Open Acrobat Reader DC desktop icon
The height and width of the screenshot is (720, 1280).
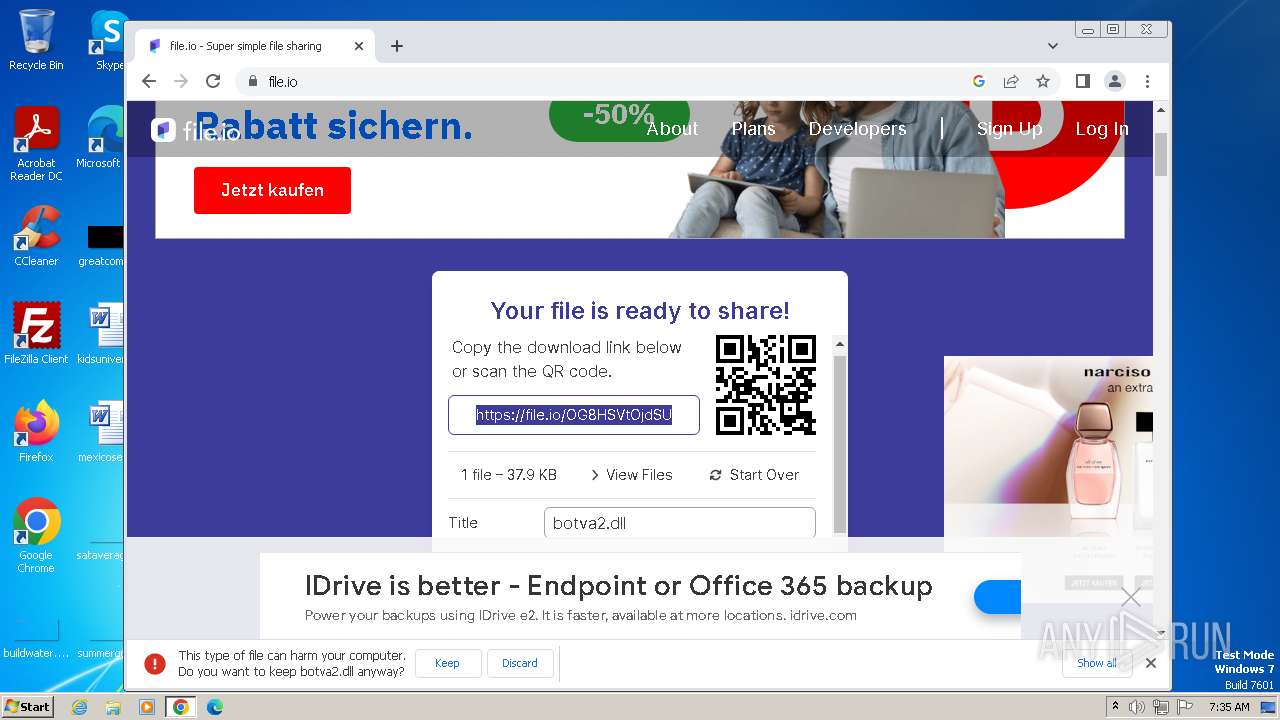point(36,144)
